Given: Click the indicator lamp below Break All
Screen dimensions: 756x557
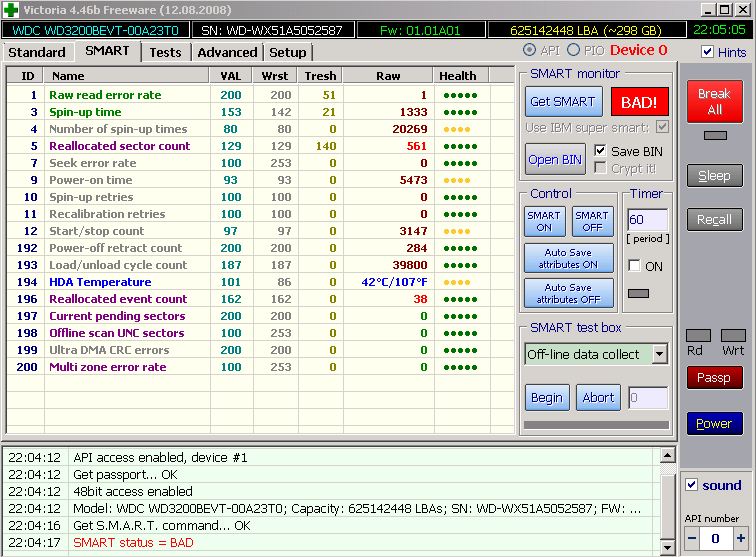Looking at the screenshot, I should (x=715, y=136).
